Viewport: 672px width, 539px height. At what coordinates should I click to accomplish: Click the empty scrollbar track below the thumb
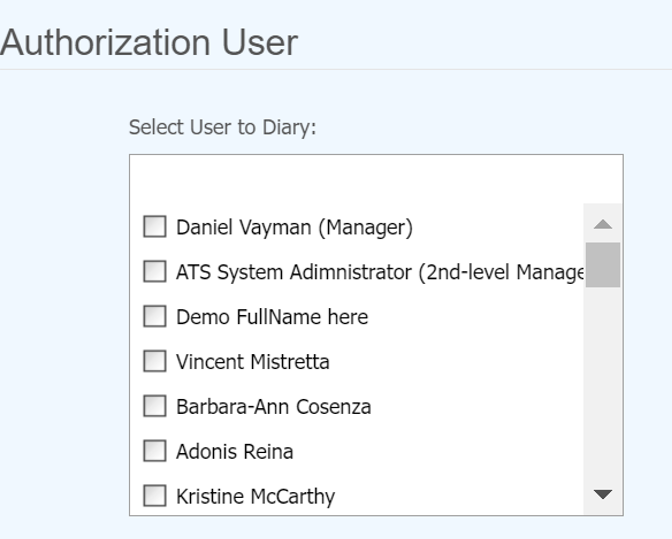[x=602, y=390]
